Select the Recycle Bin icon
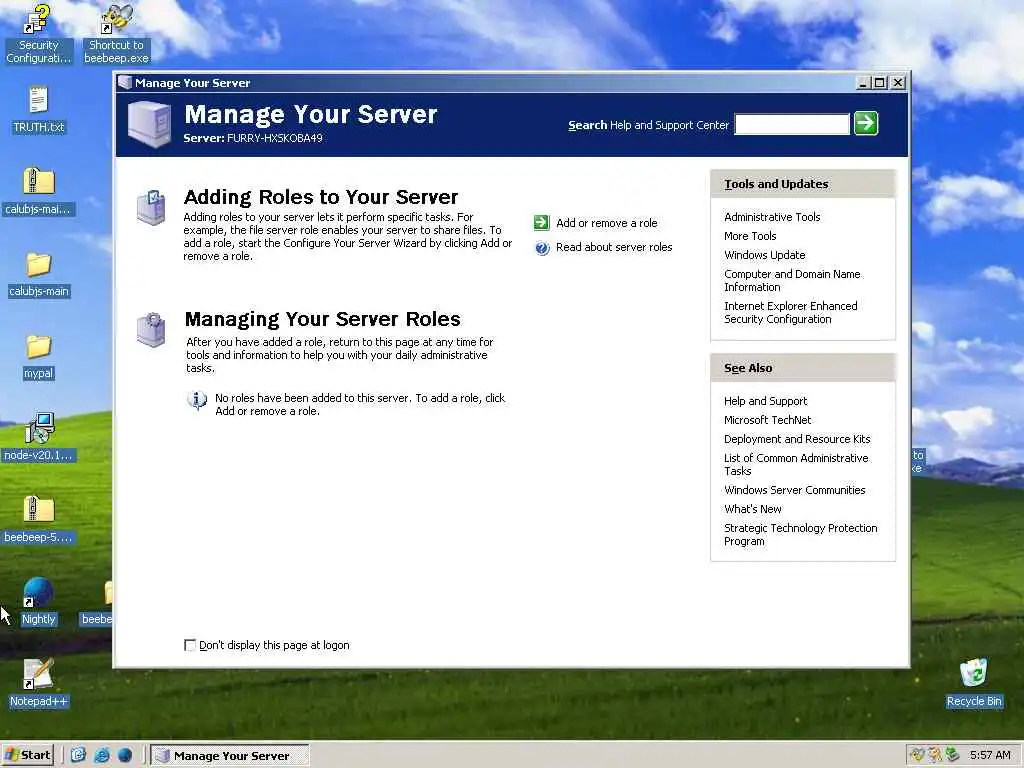The image size is (1024, 768). pos(974,683)
